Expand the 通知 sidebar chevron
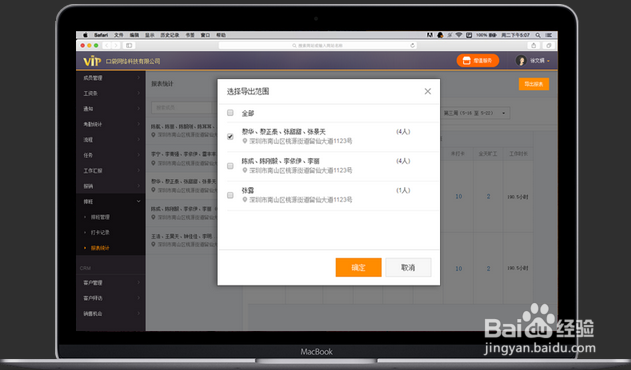631x370 pixels. [x=138, y=109]
